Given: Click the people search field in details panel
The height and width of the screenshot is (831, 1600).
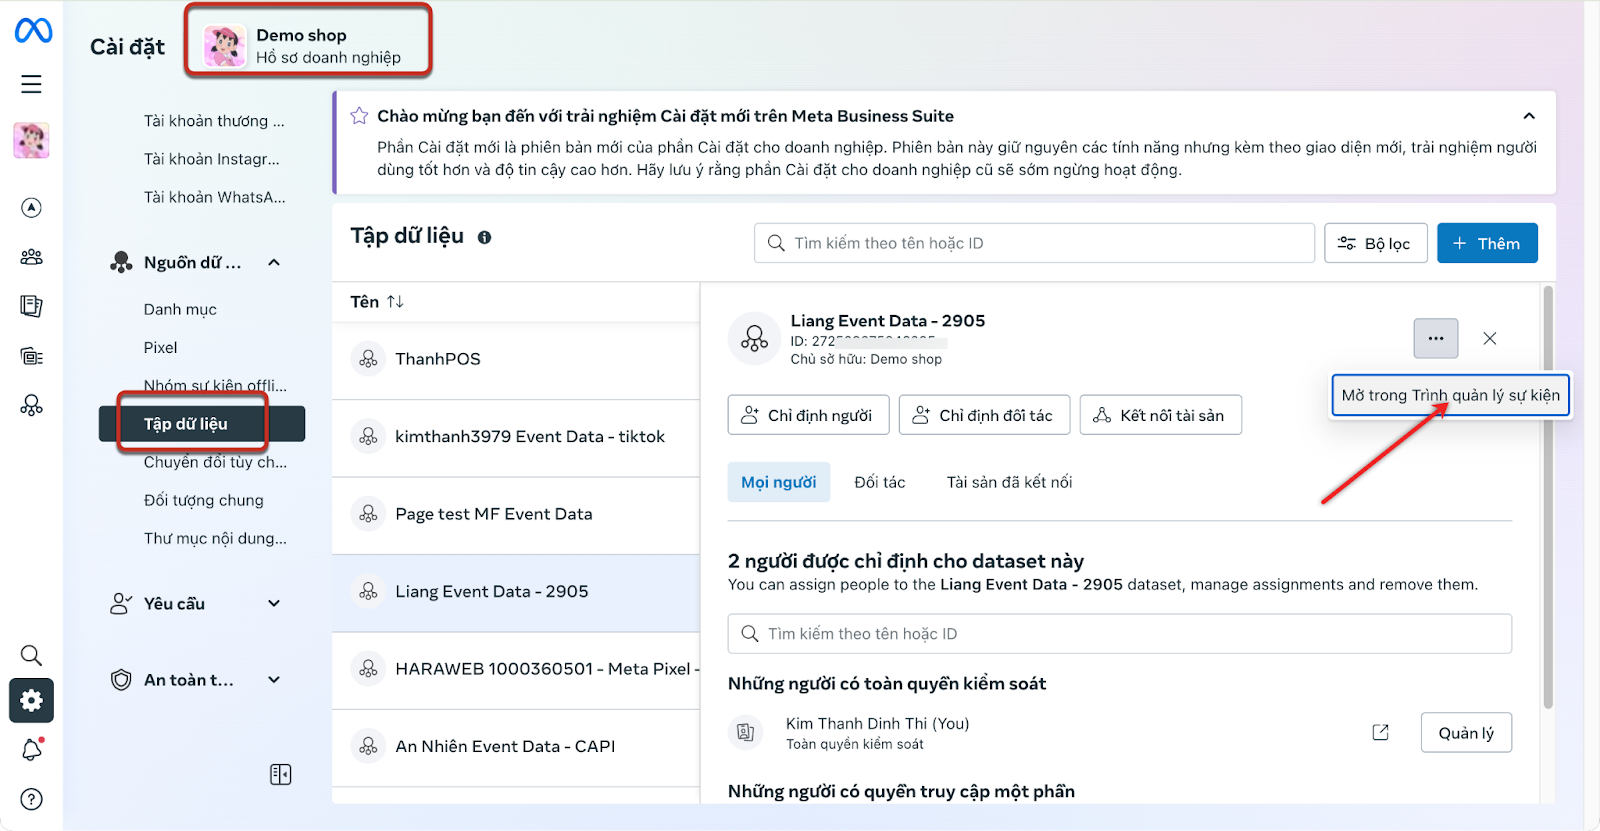Looking at the screenshot, I should pos(1119,634).
